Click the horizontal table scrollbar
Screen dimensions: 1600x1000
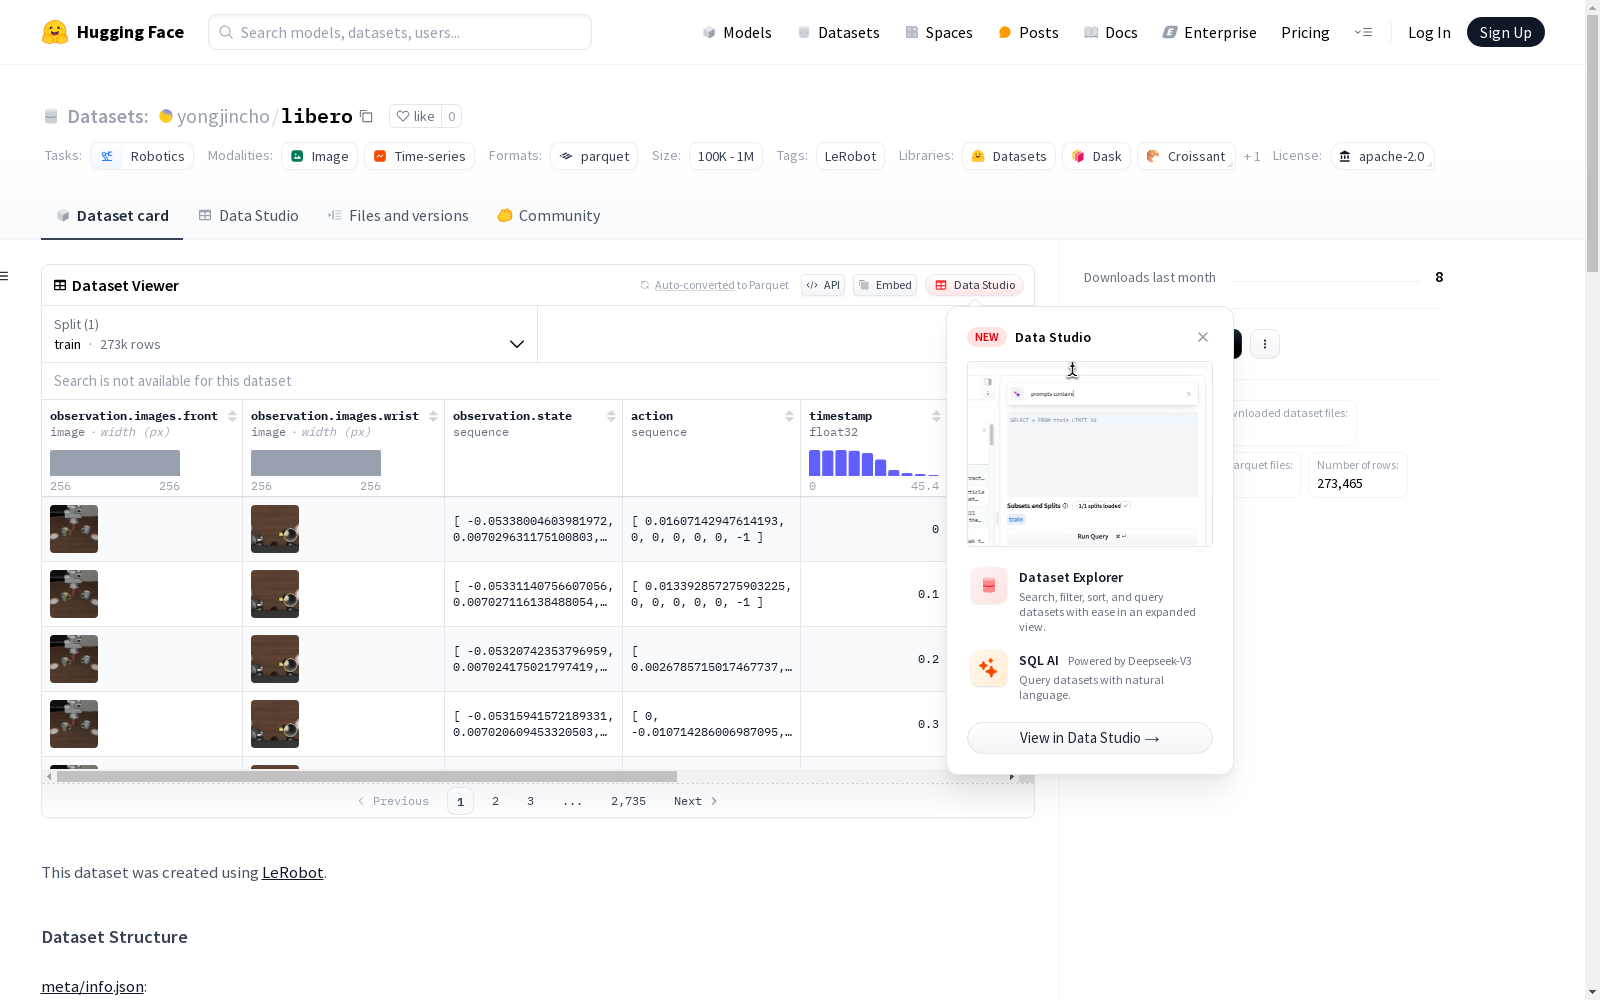coord(367,776)
